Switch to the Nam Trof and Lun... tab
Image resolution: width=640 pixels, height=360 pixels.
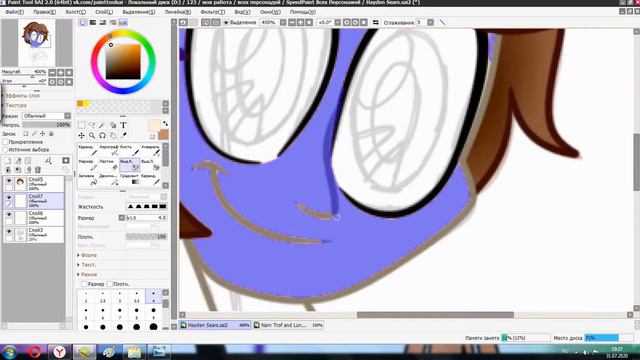point(288,325)
